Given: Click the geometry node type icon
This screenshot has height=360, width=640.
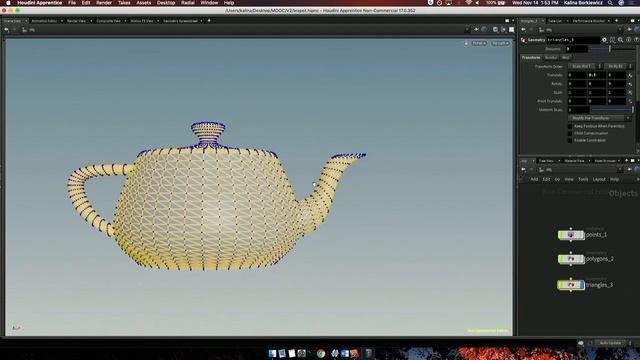Looking at the screenshot, I should (524, 40).
